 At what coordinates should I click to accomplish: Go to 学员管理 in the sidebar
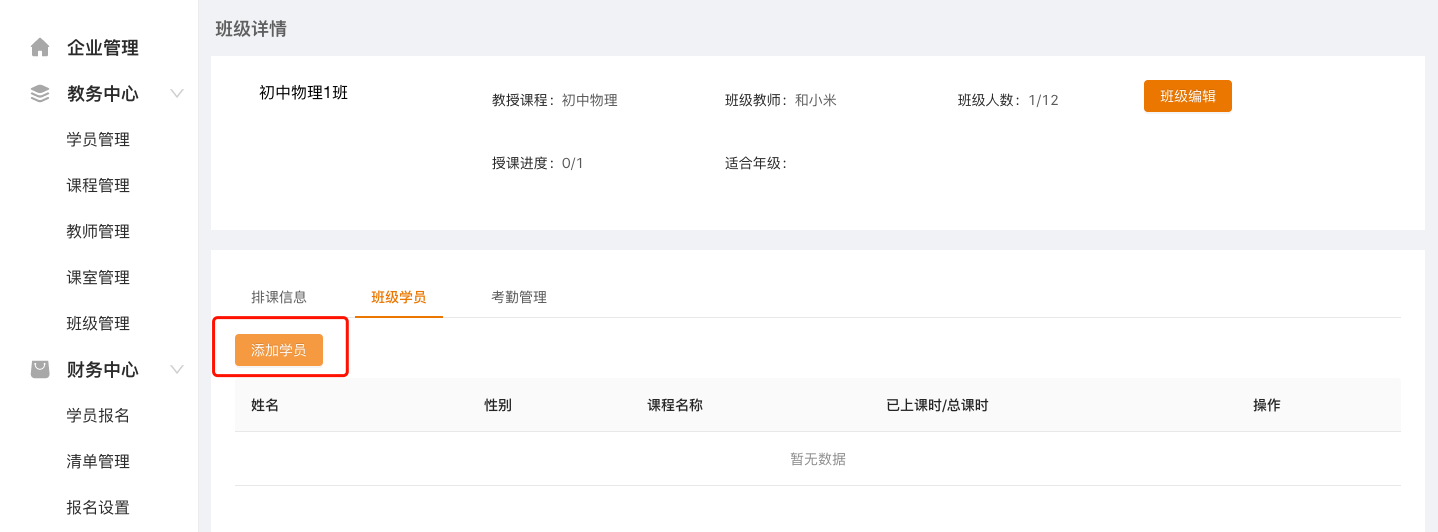tap(98, 140)
